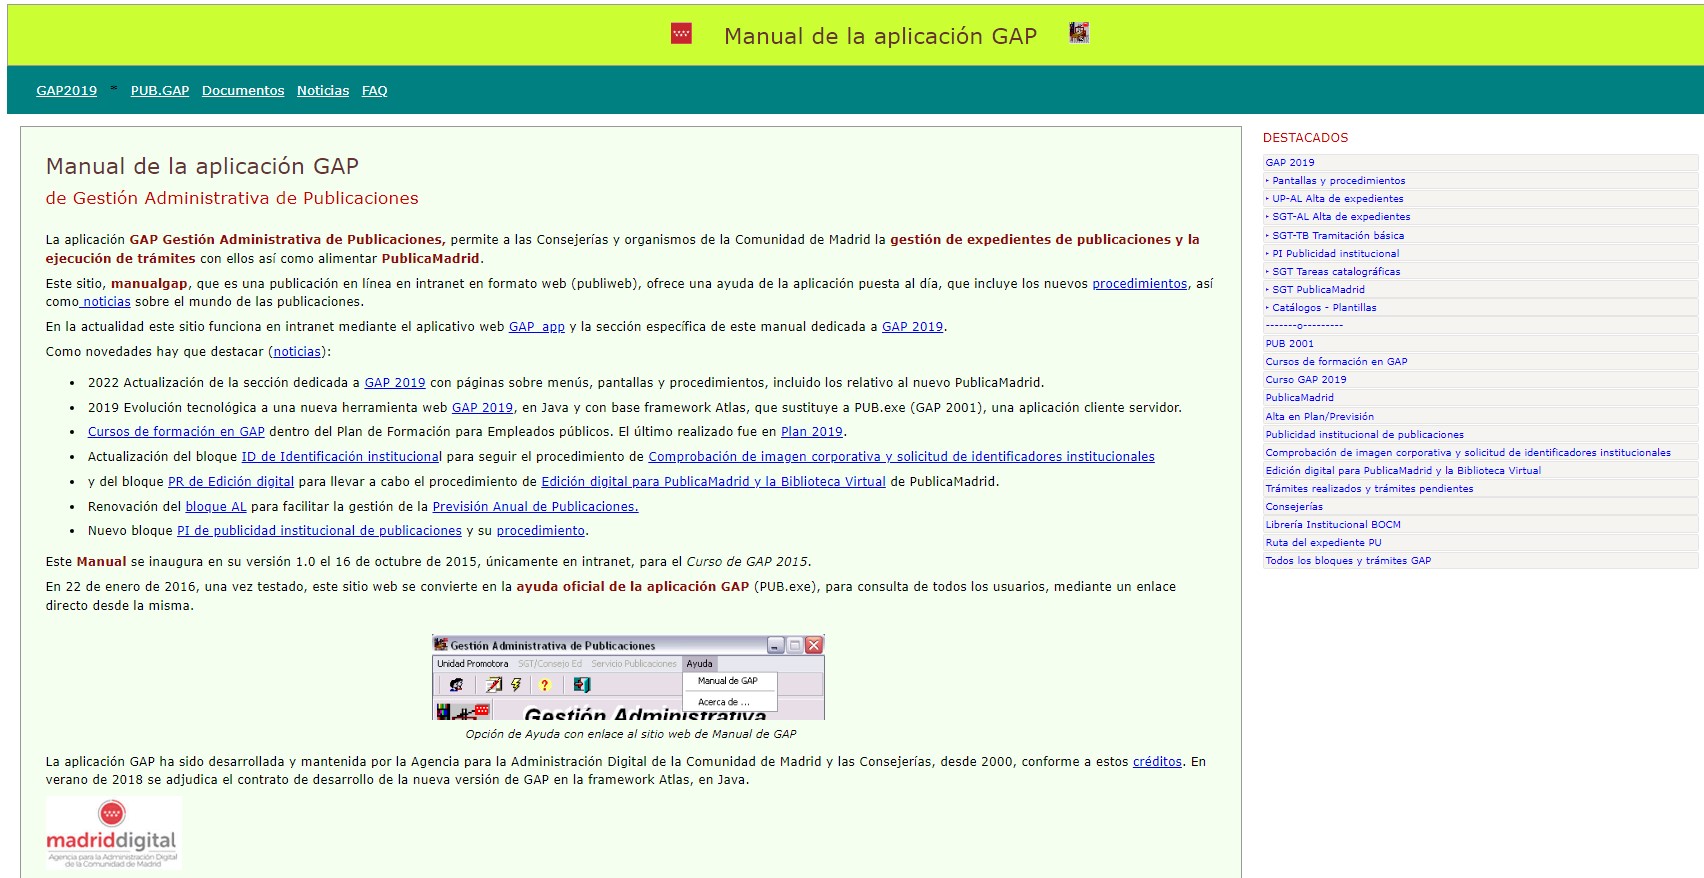Click the GAP application icon right of header title

1078,33
